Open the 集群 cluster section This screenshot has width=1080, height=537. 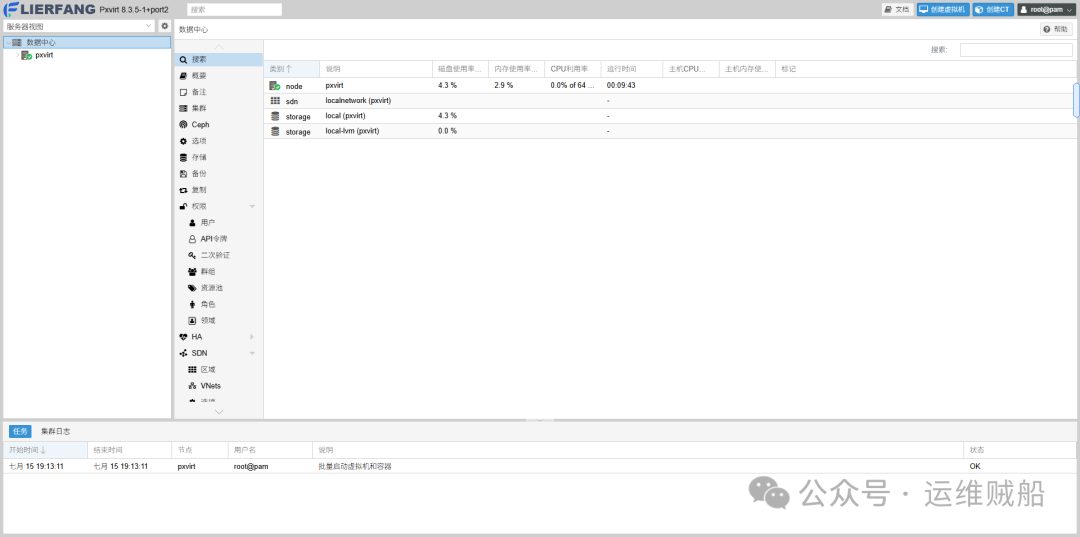pos(218,109)
